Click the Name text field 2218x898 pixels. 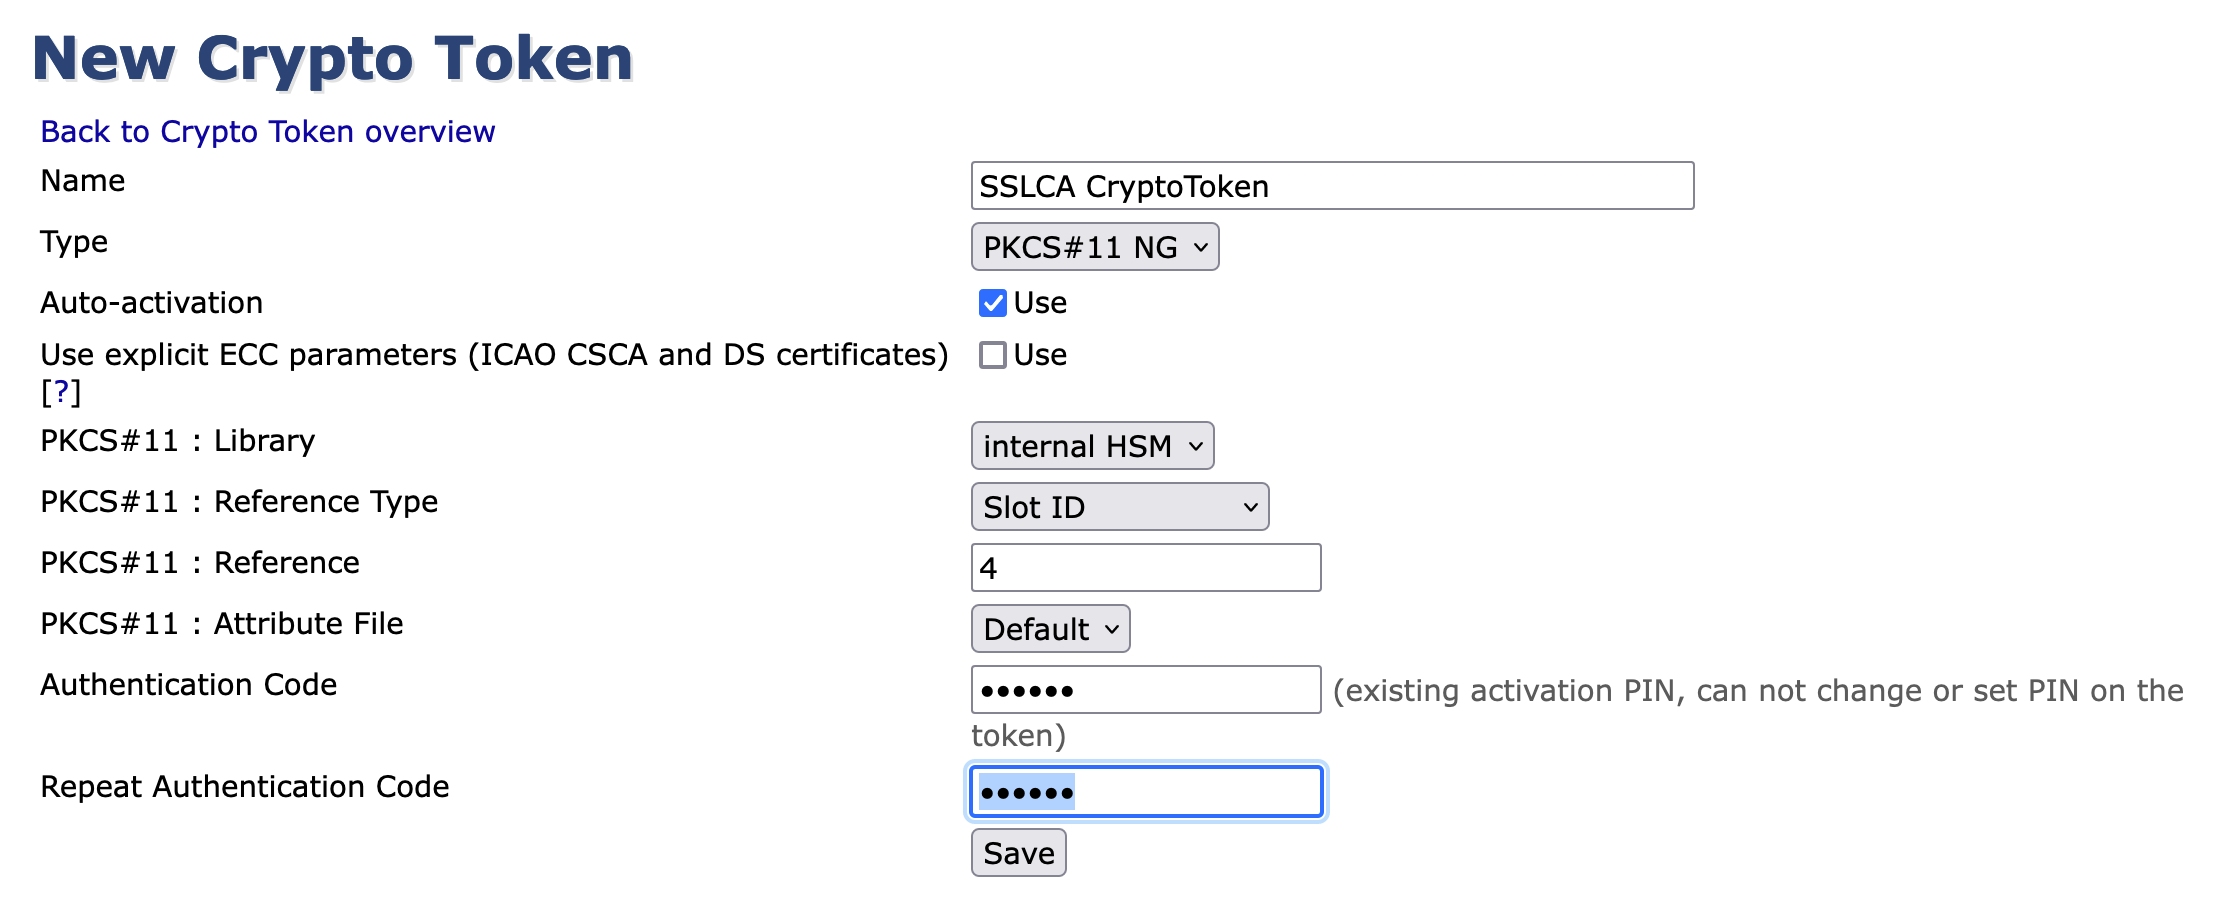1331,186
